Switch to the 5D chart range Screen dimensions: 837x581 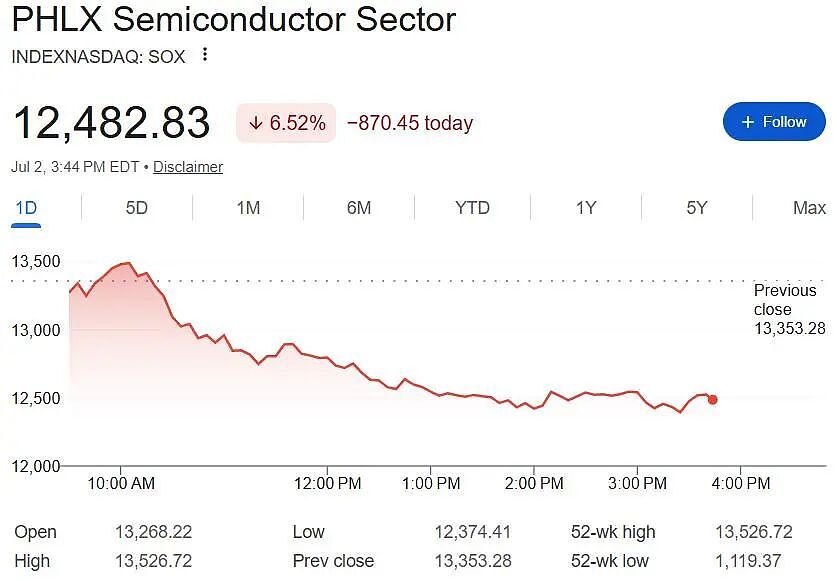(137, 208)
